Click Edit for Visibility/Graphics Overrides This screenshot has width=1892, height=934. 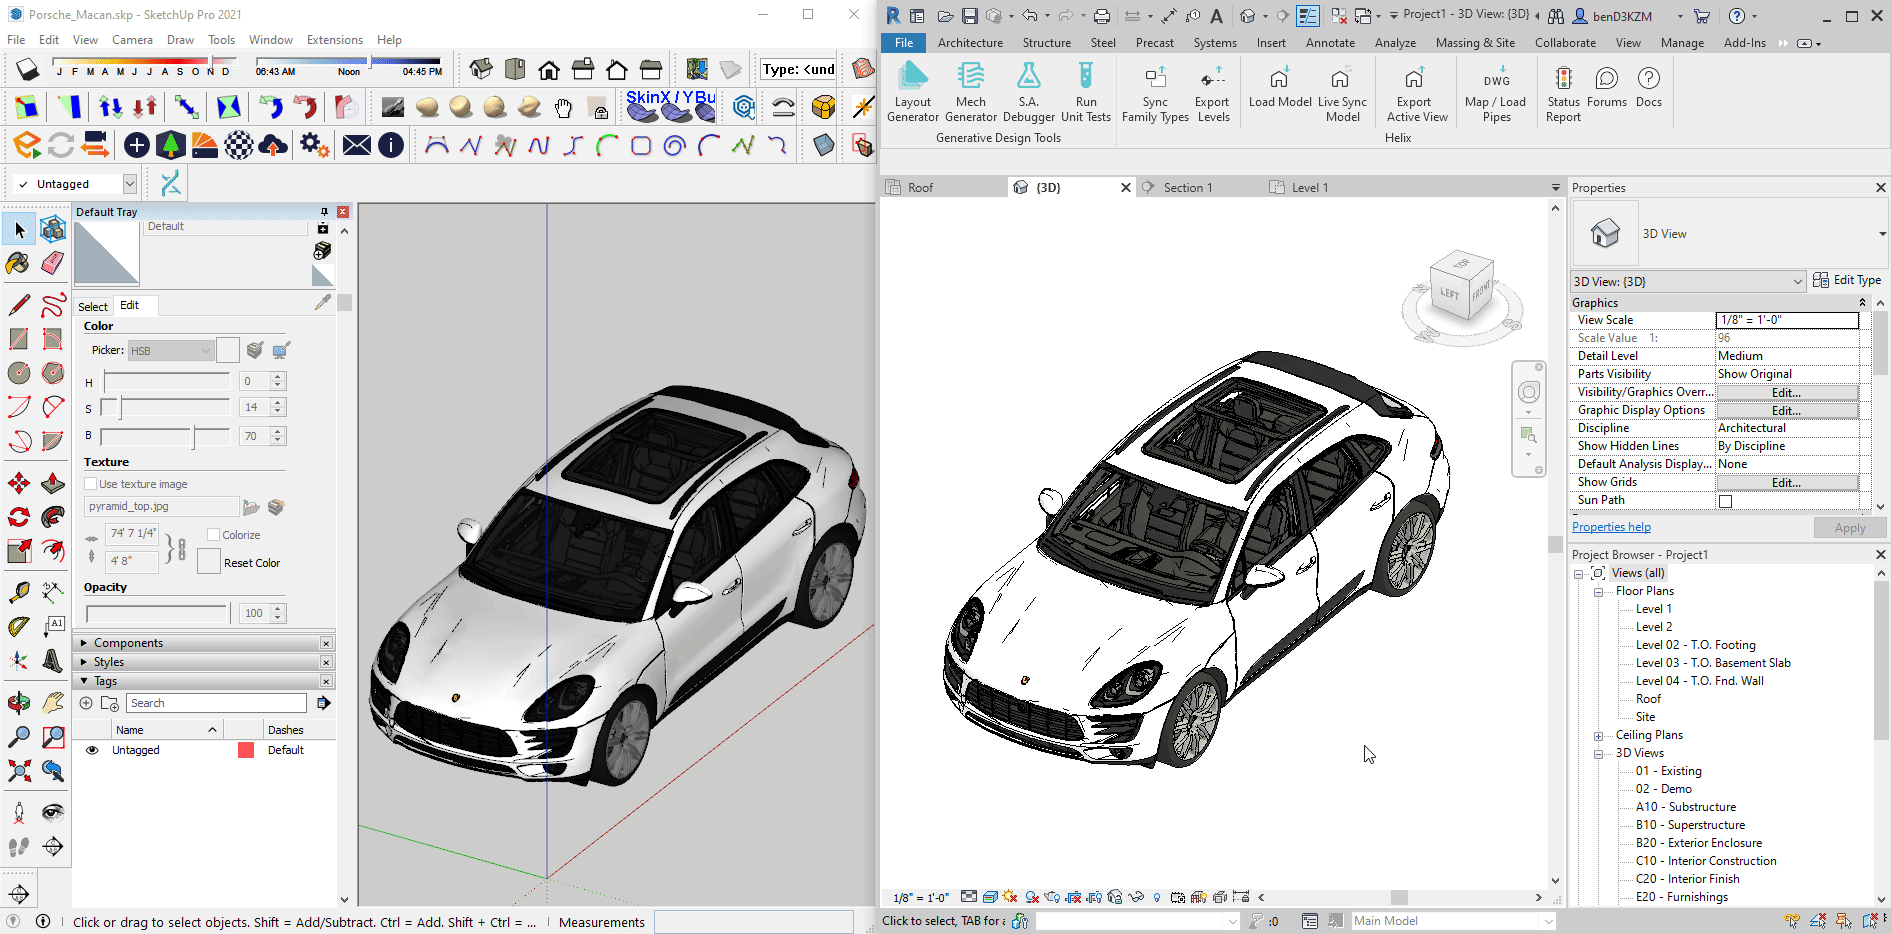[x=1786, y=393]
